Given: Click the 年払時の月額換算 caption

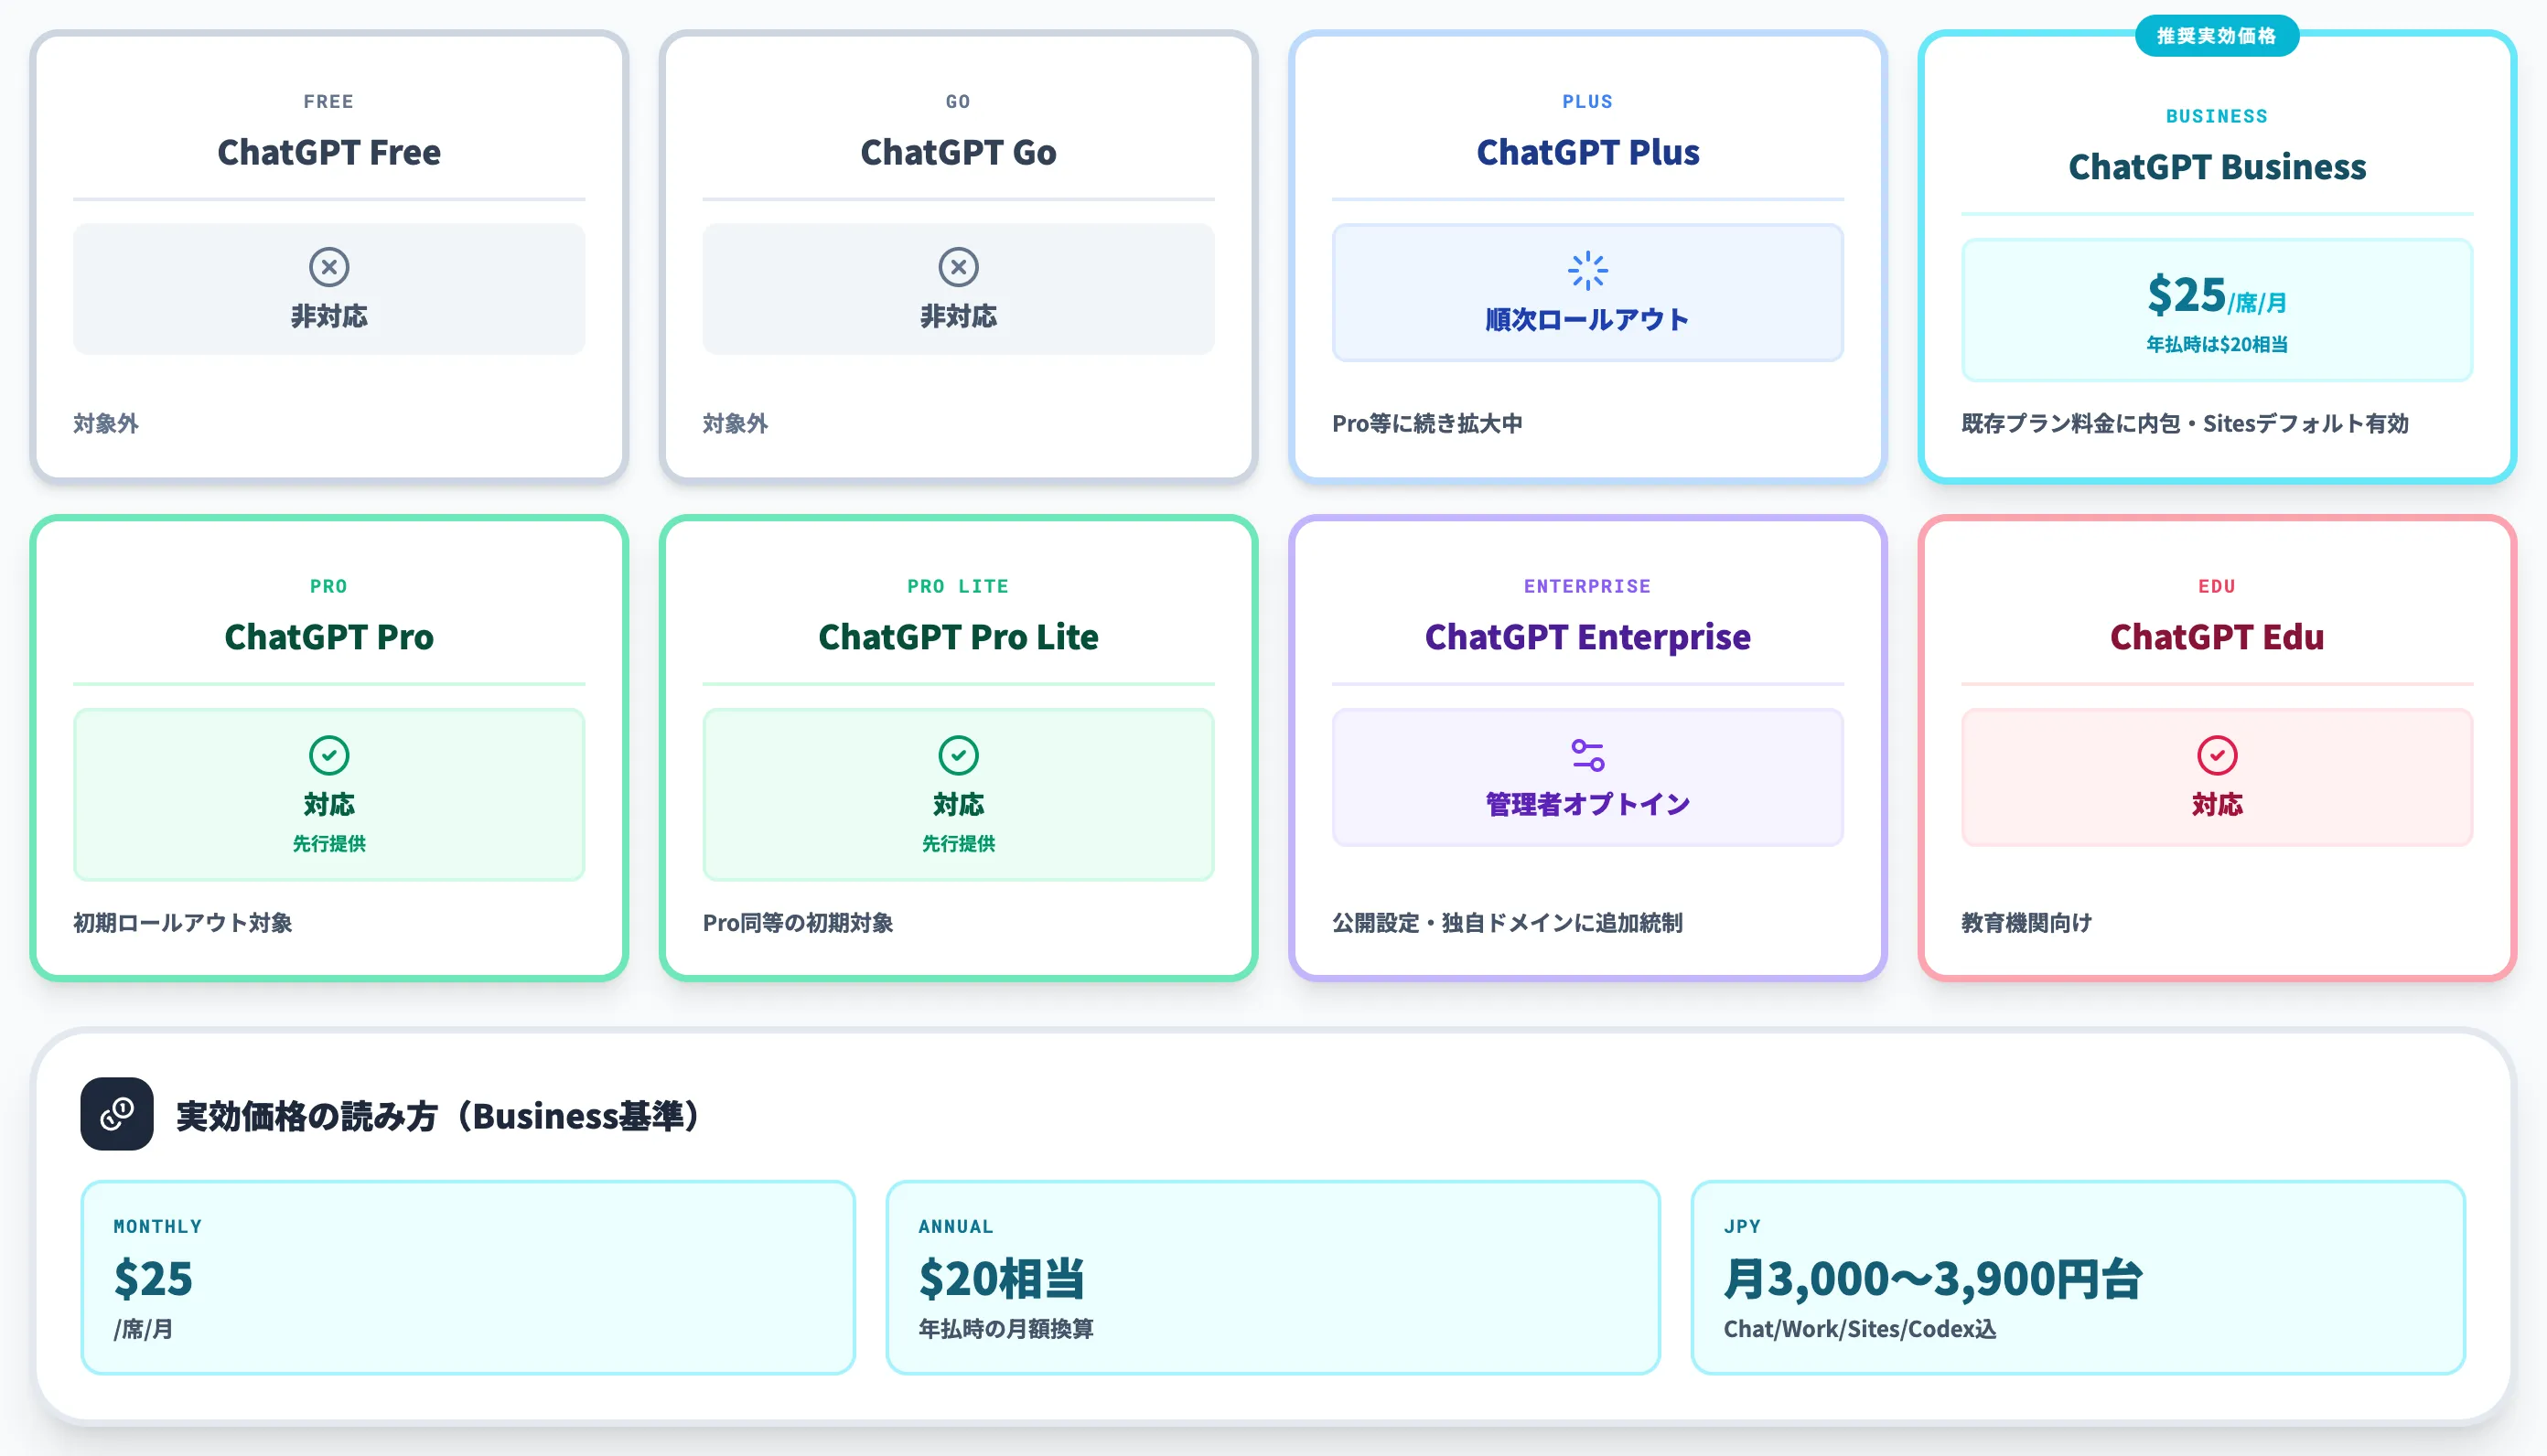Looking at the screenshot, I should coord(1006,1329).
